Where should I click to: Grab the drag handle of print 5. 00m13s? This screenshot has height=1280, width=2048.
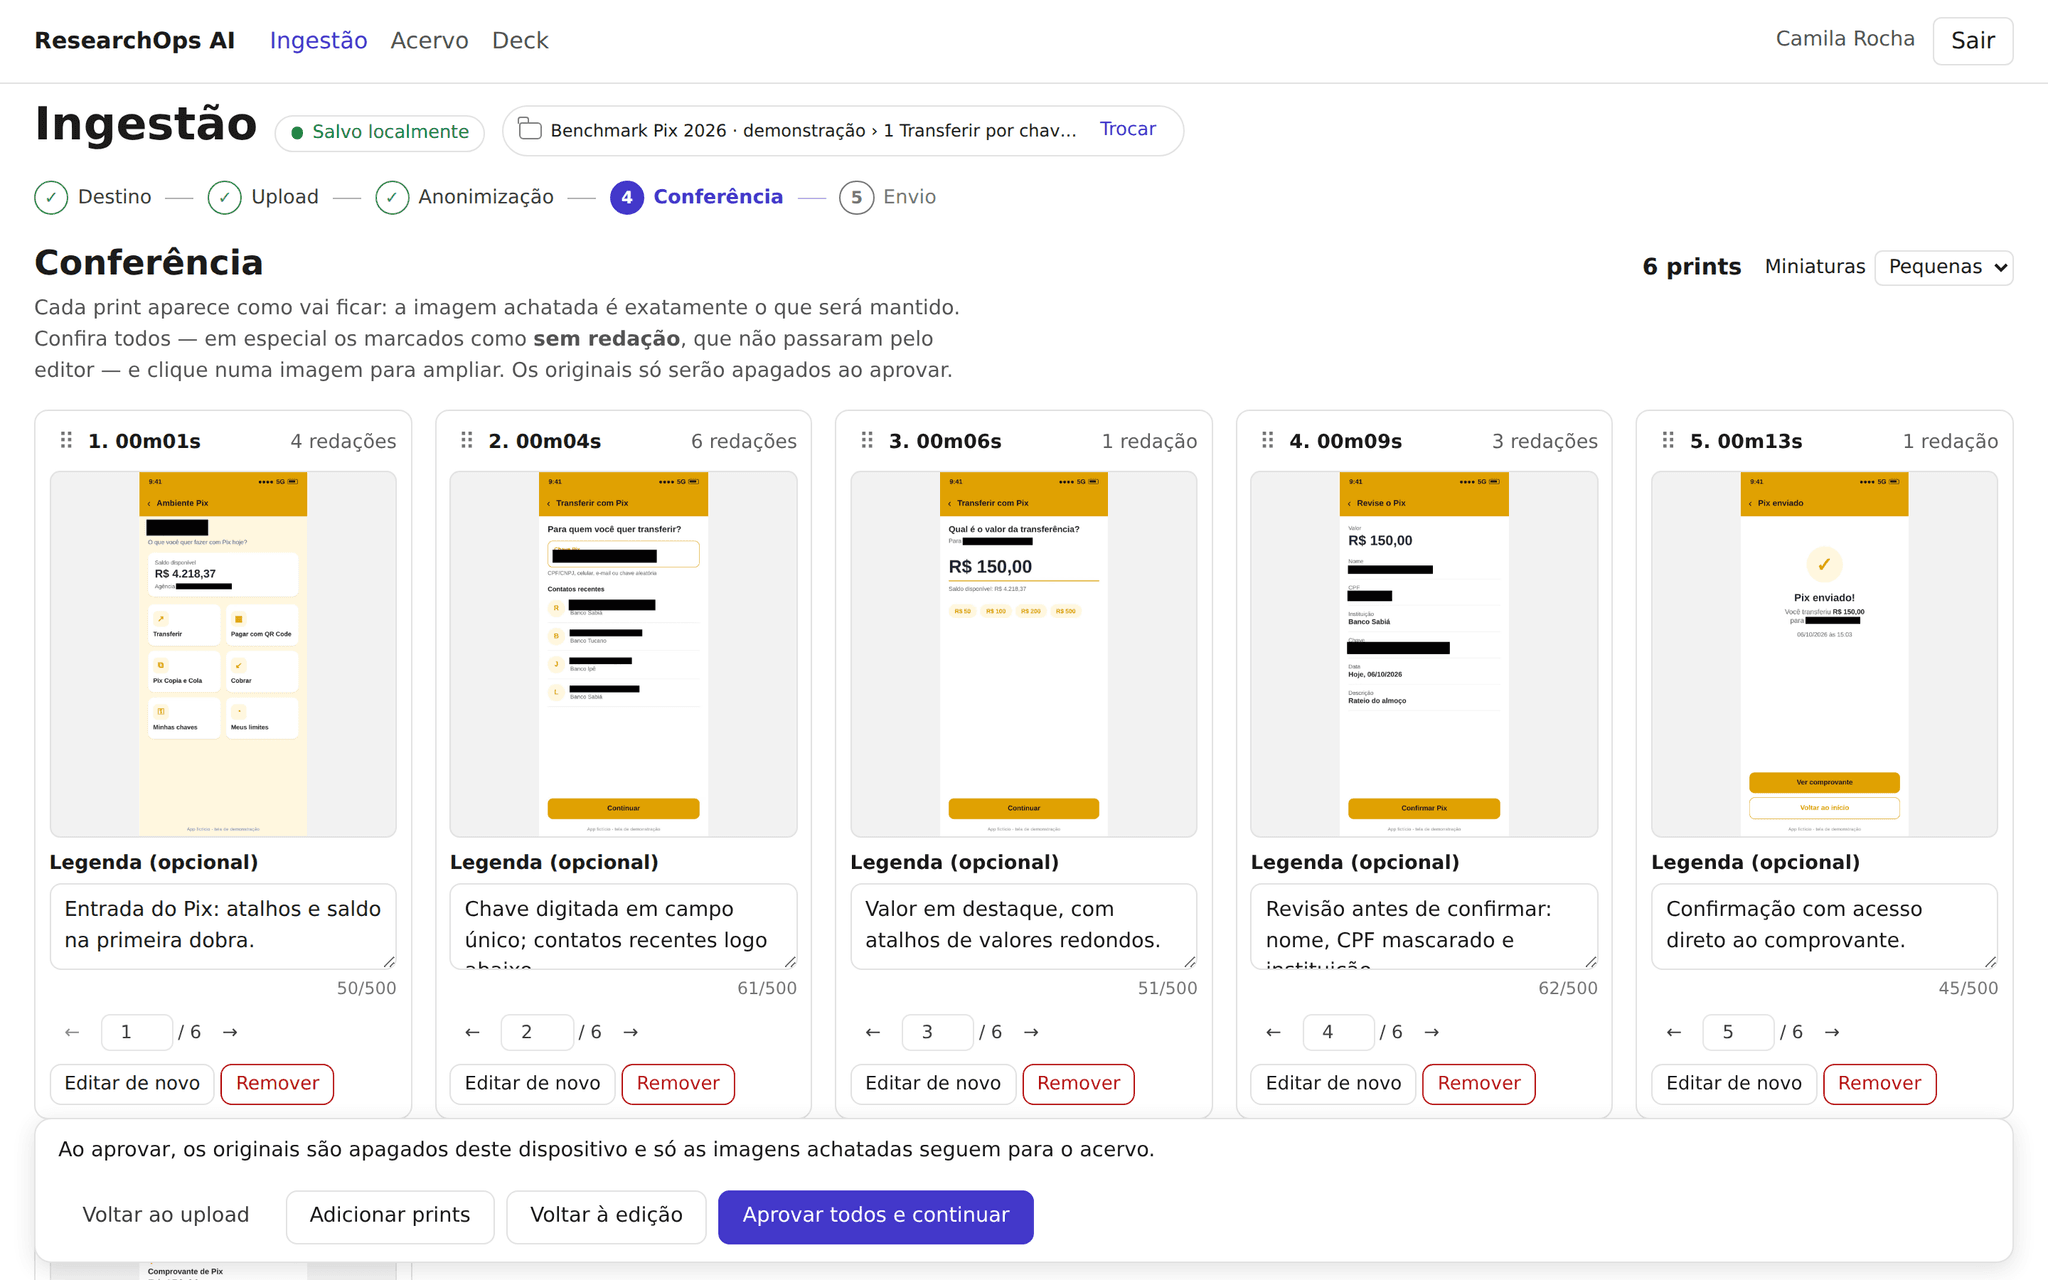pos(1668,440)
